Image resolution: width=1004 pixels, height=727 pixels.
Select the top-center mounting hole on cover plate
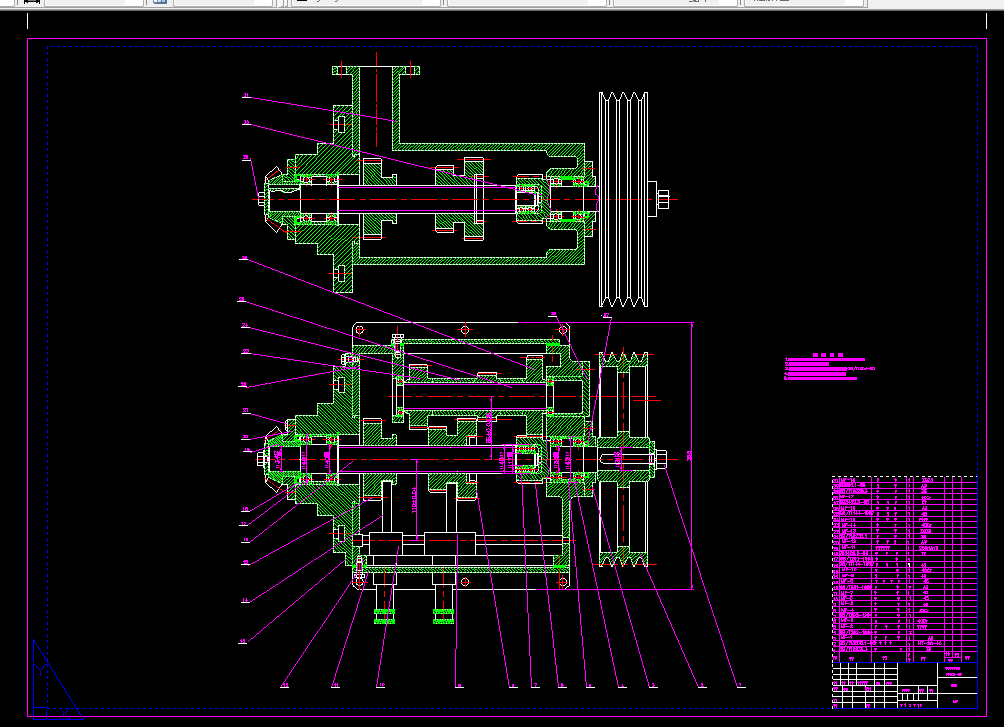click(x=465, y=330)
